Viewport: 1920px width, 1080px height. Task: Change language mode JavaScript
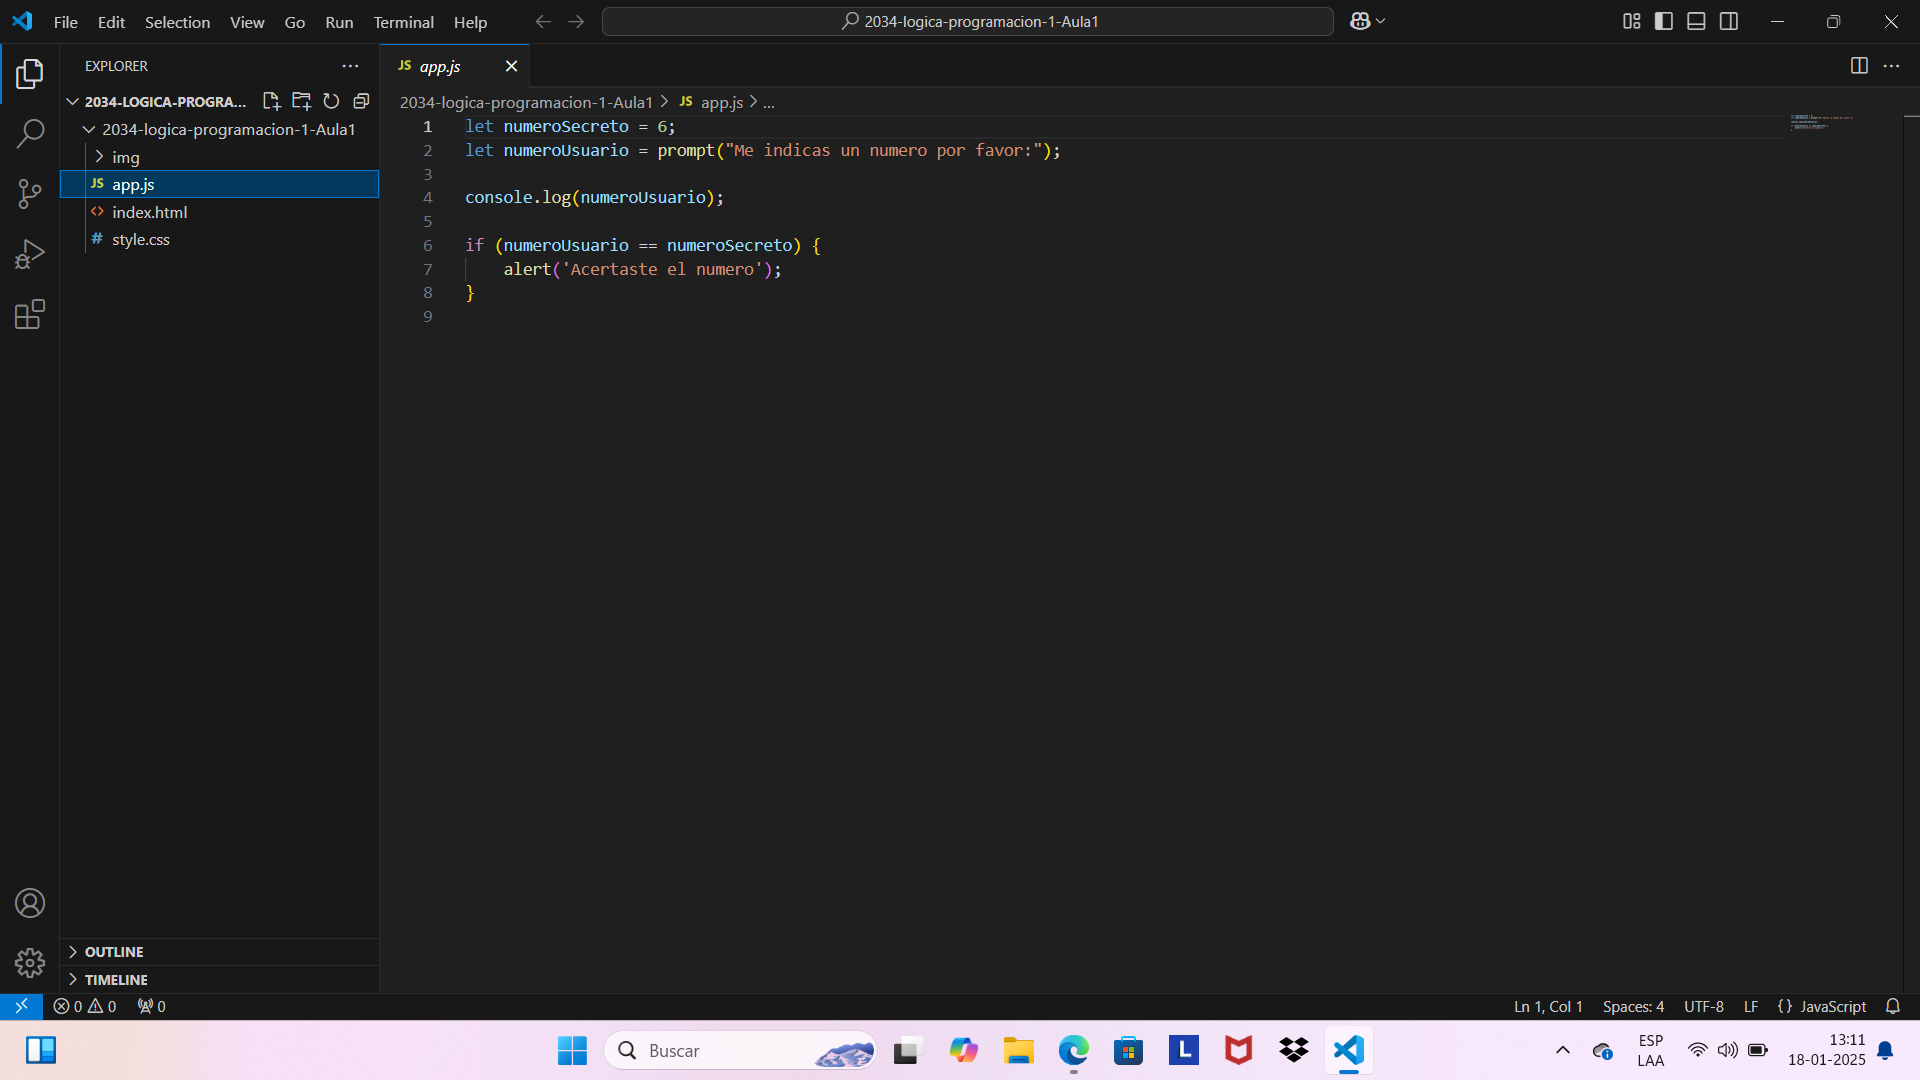1833,1006
